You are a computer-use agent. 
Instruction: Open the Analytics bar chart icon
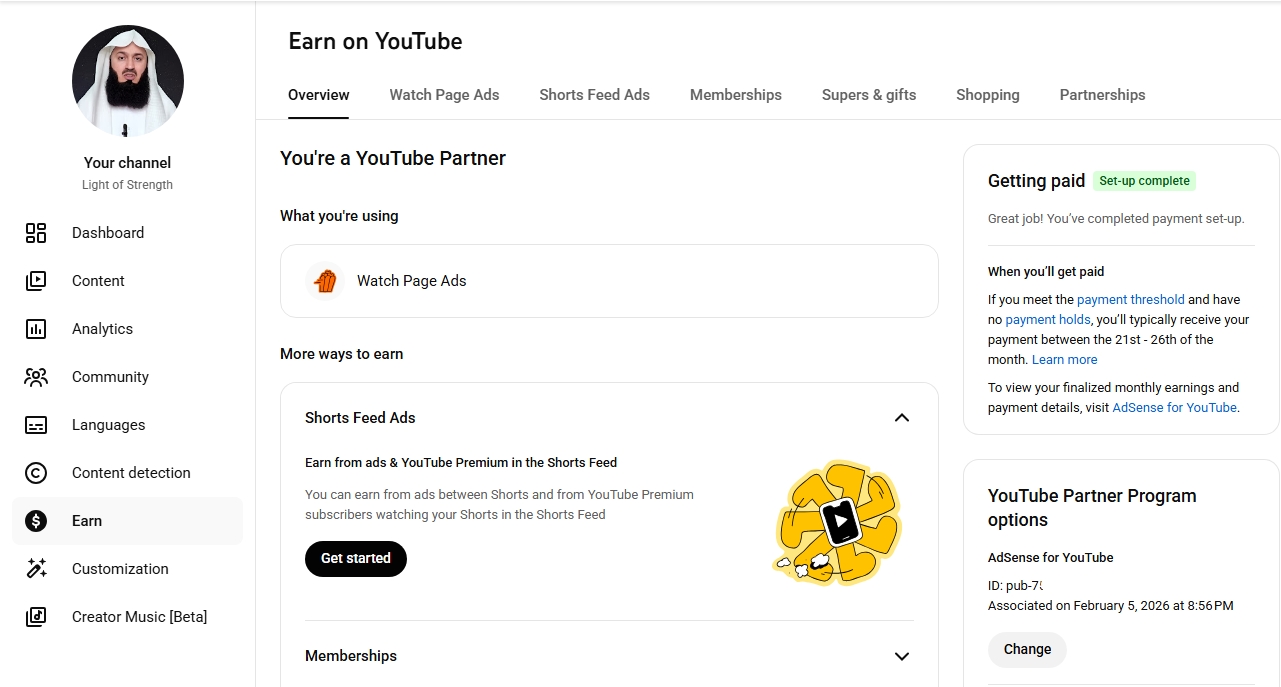click(36, 329)
